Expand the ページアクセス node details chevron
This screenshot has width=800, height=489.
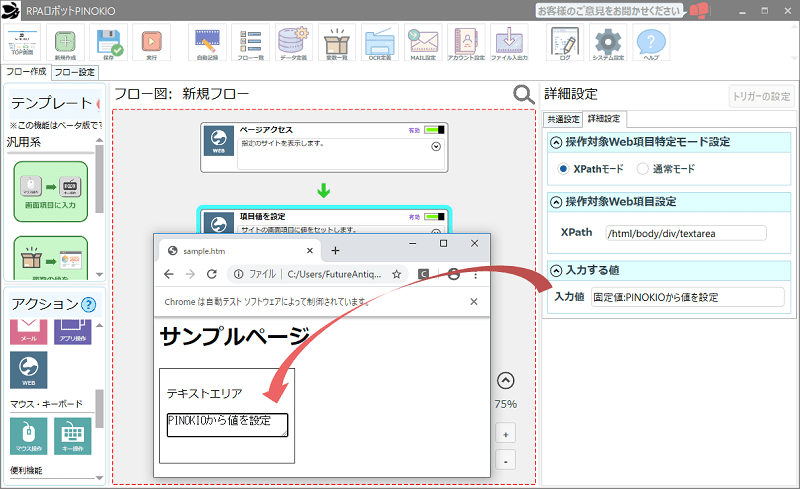point(436,146)
